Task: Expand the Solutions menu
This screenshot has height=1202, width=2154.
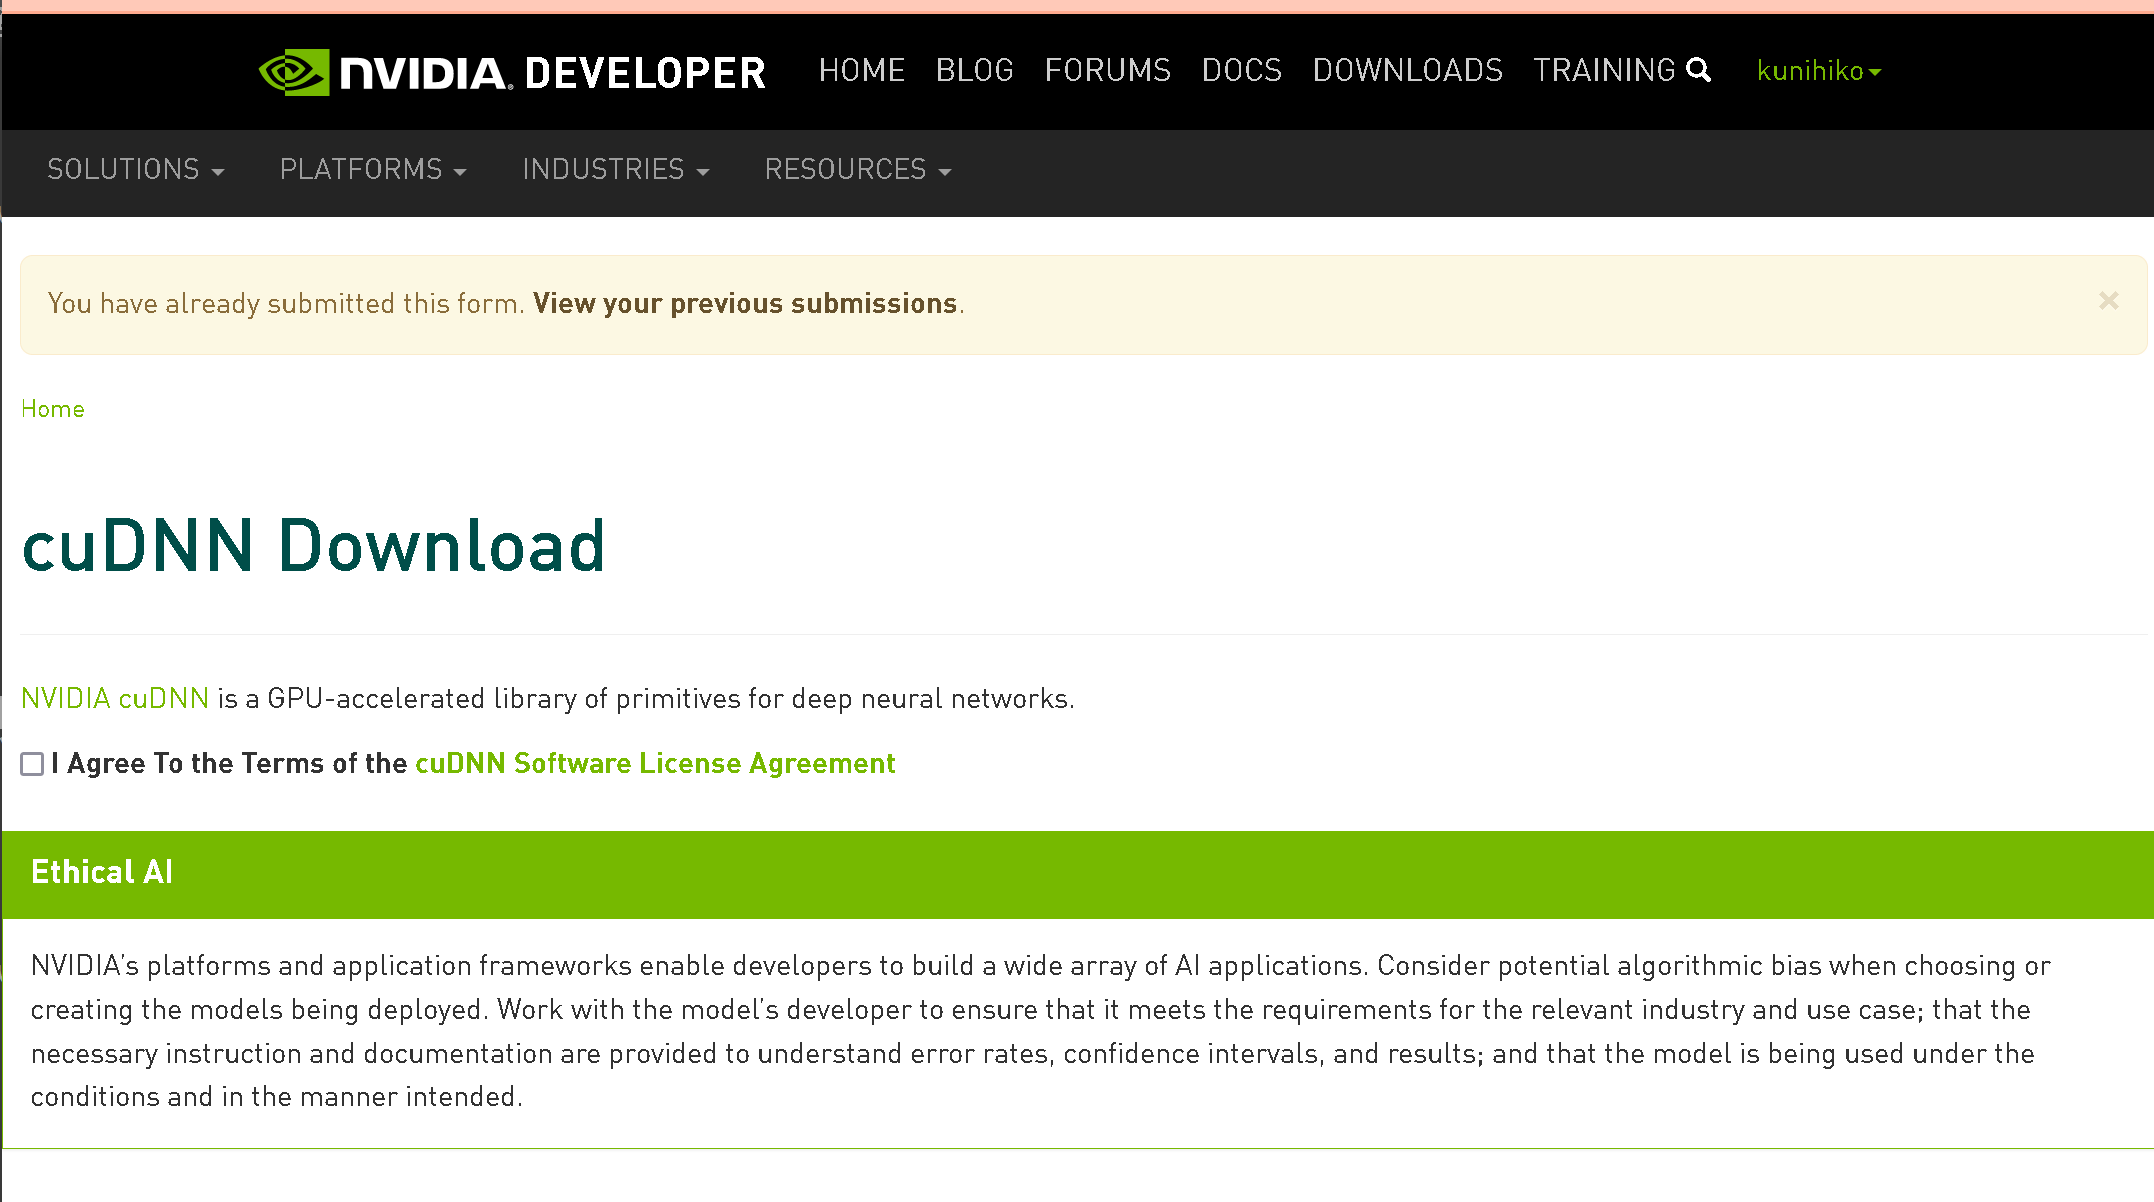Action: pyautogui.click(x=136, y=170)
